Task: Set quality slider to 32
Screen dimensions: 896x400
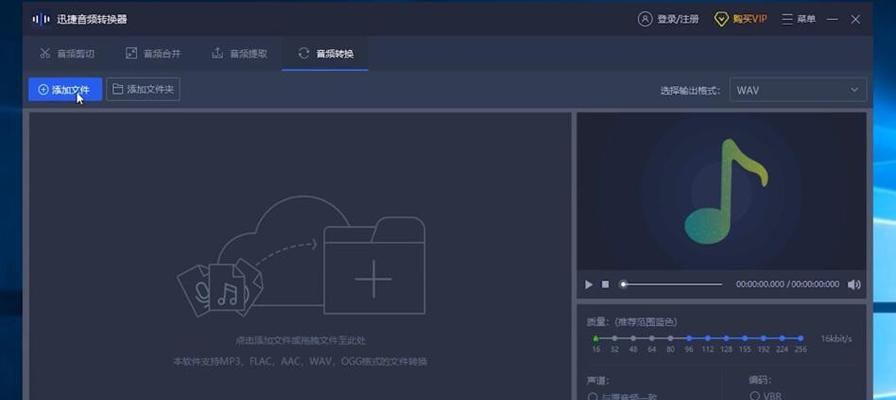Action: (614, 339)
